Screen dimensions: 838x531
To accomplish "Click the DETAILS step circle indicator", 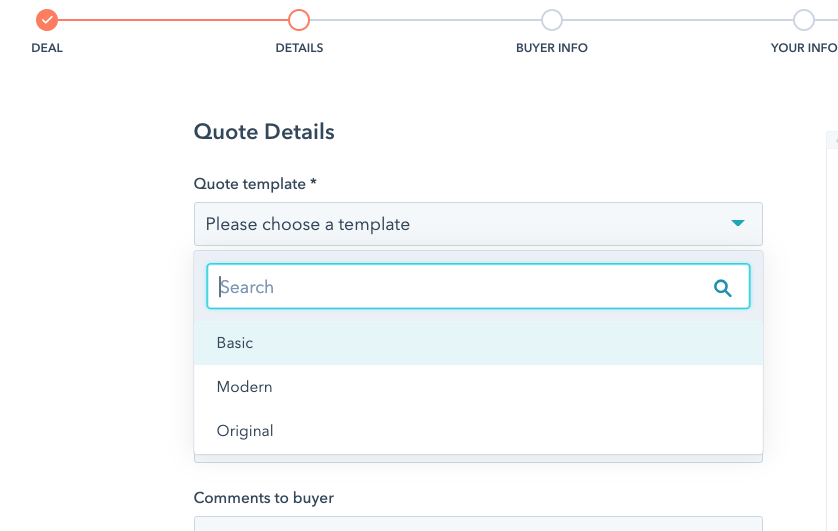I will click(x=299, y=20).
